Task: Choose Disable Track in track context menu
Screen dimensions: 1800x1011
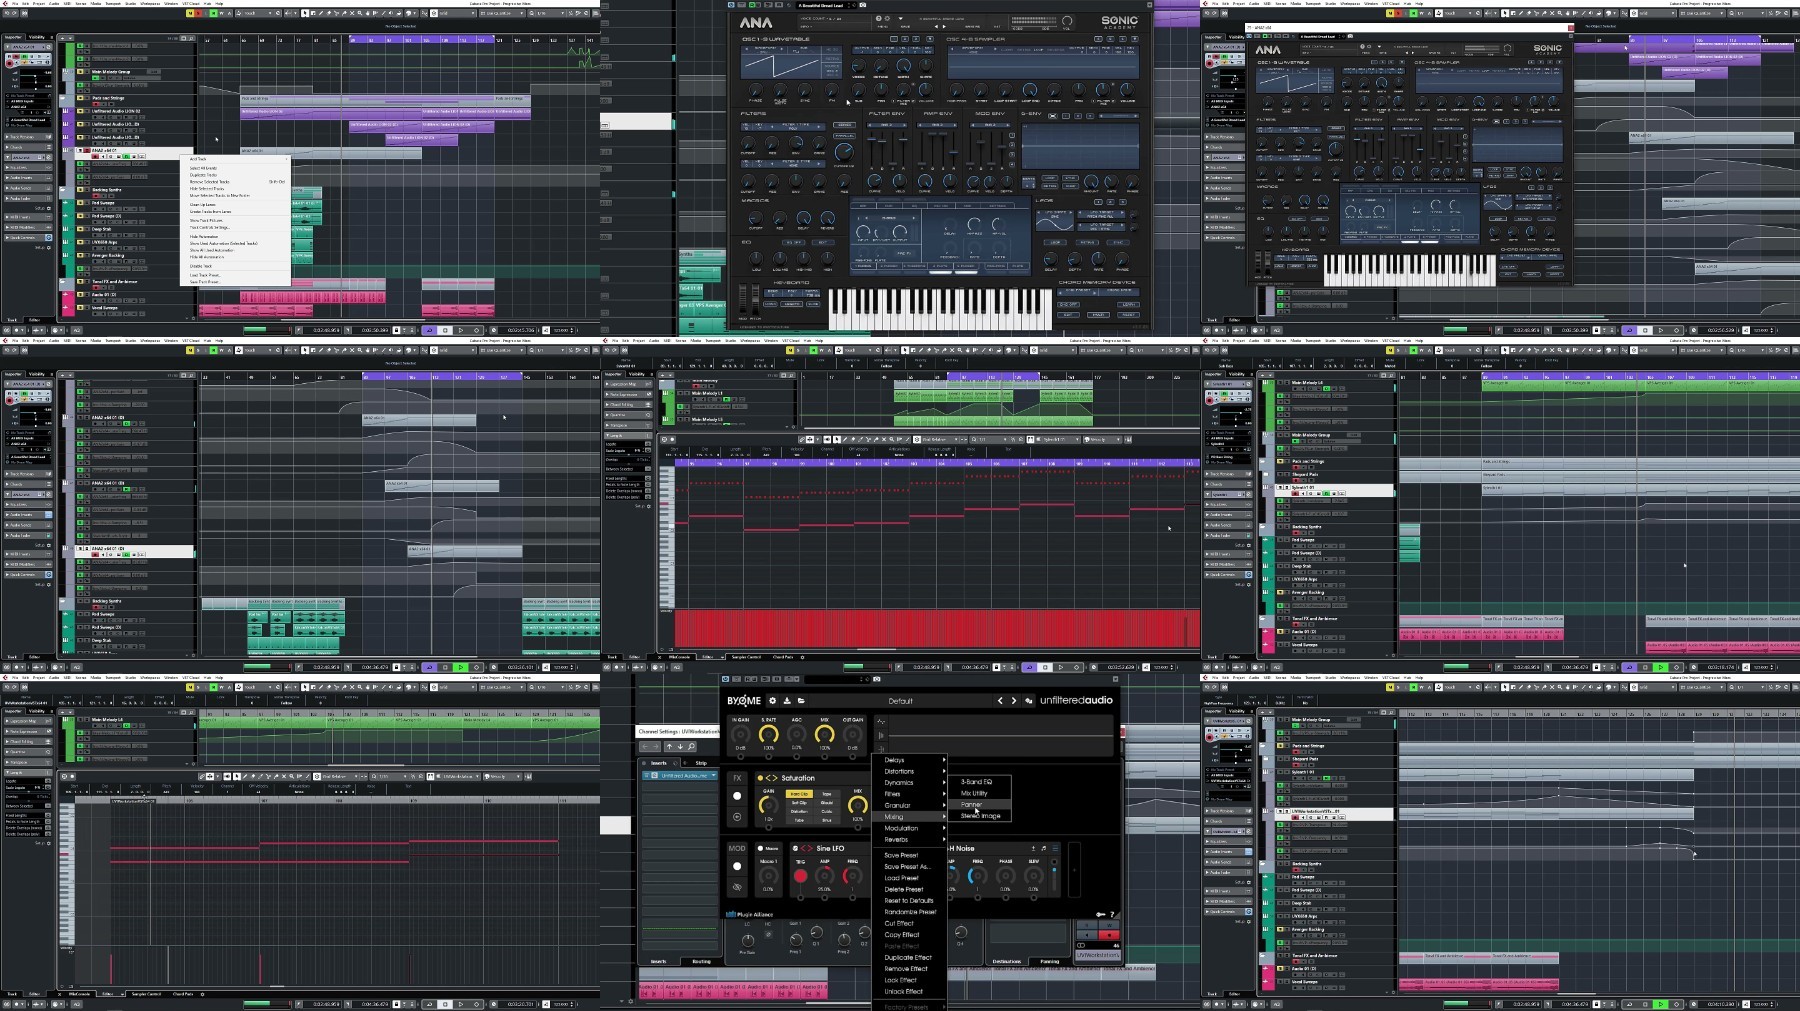Action: pos(201,266)
